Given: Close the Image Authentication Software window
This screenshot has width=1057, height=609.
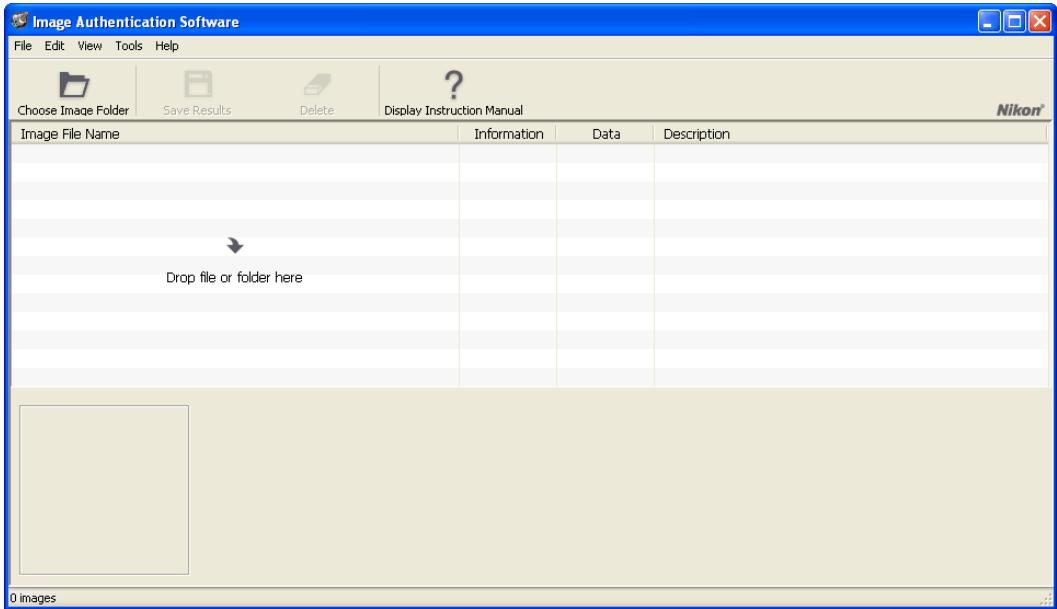Looking at the screenshot, I should click(x=1039, y=22).
